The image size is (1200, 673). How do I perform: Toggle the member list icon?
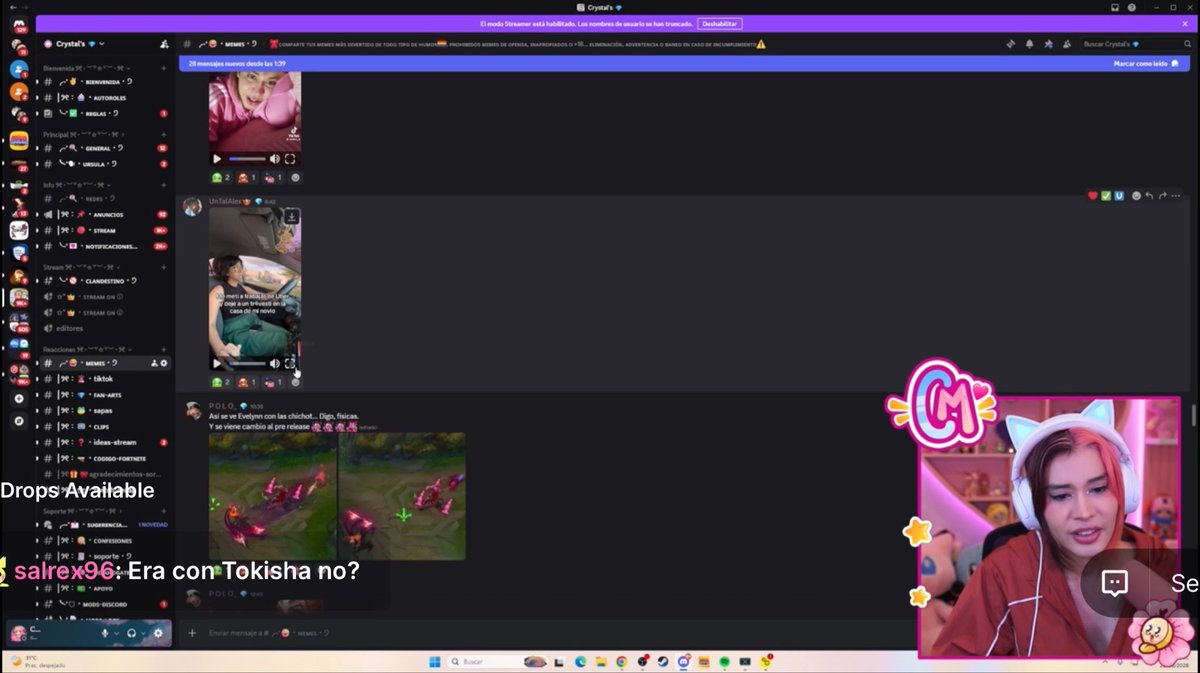coord(1067,44)
